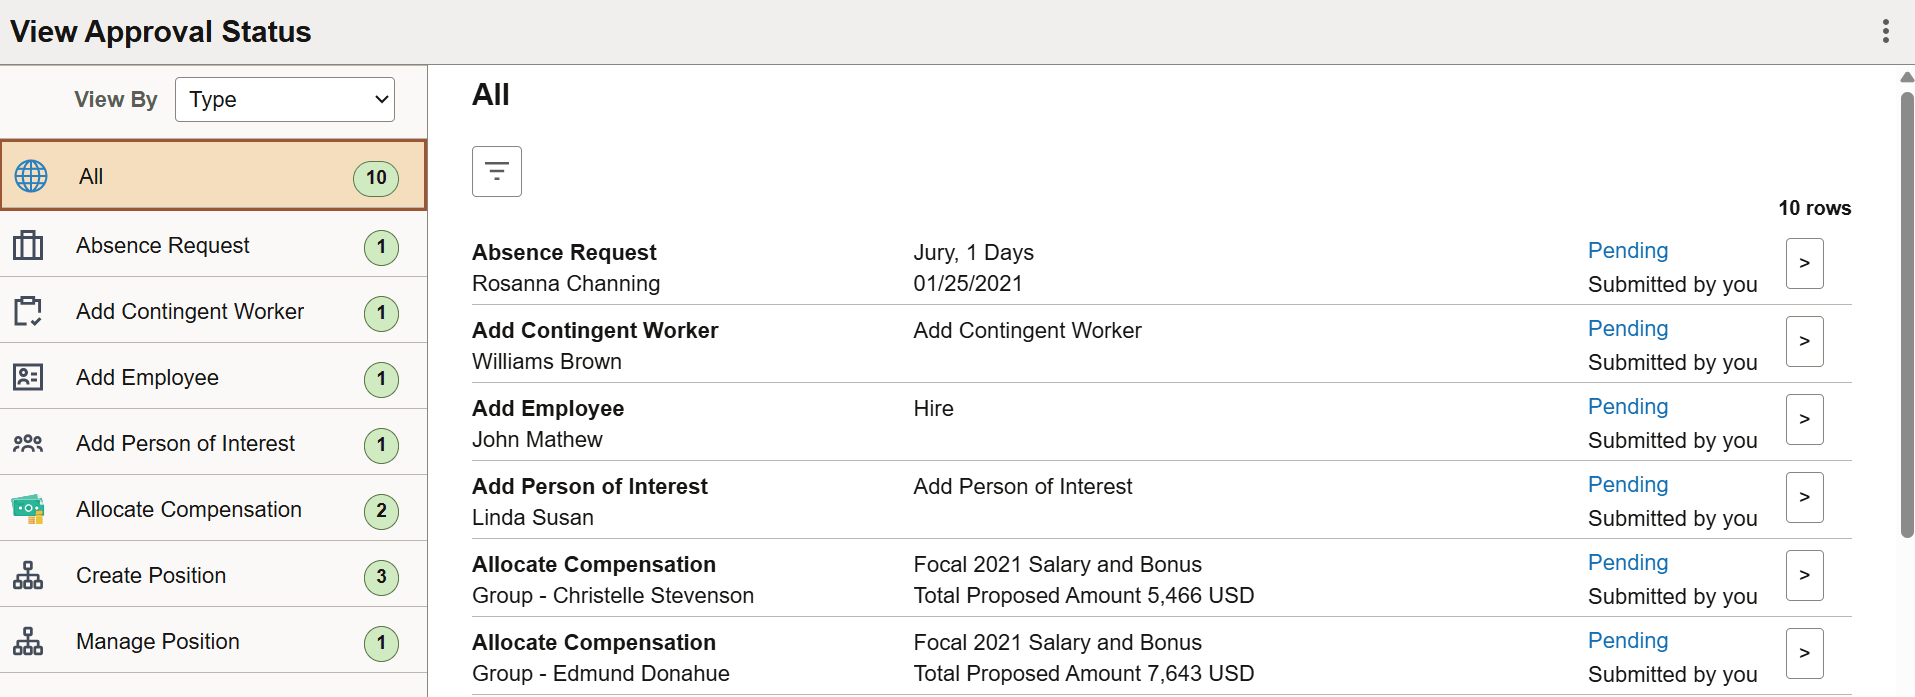Select the Manage Position sidebar category
This screenshot has width=1915, height=697.
[157, 641]
